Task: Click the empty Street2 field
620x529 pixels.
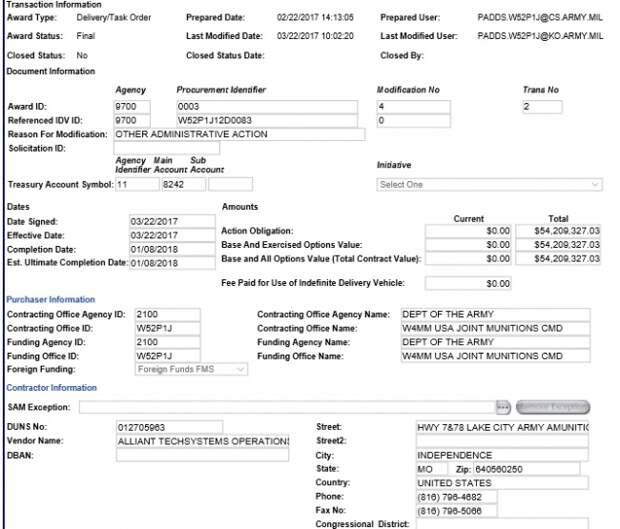Action: pyautogui.click(x=502, y=441)
